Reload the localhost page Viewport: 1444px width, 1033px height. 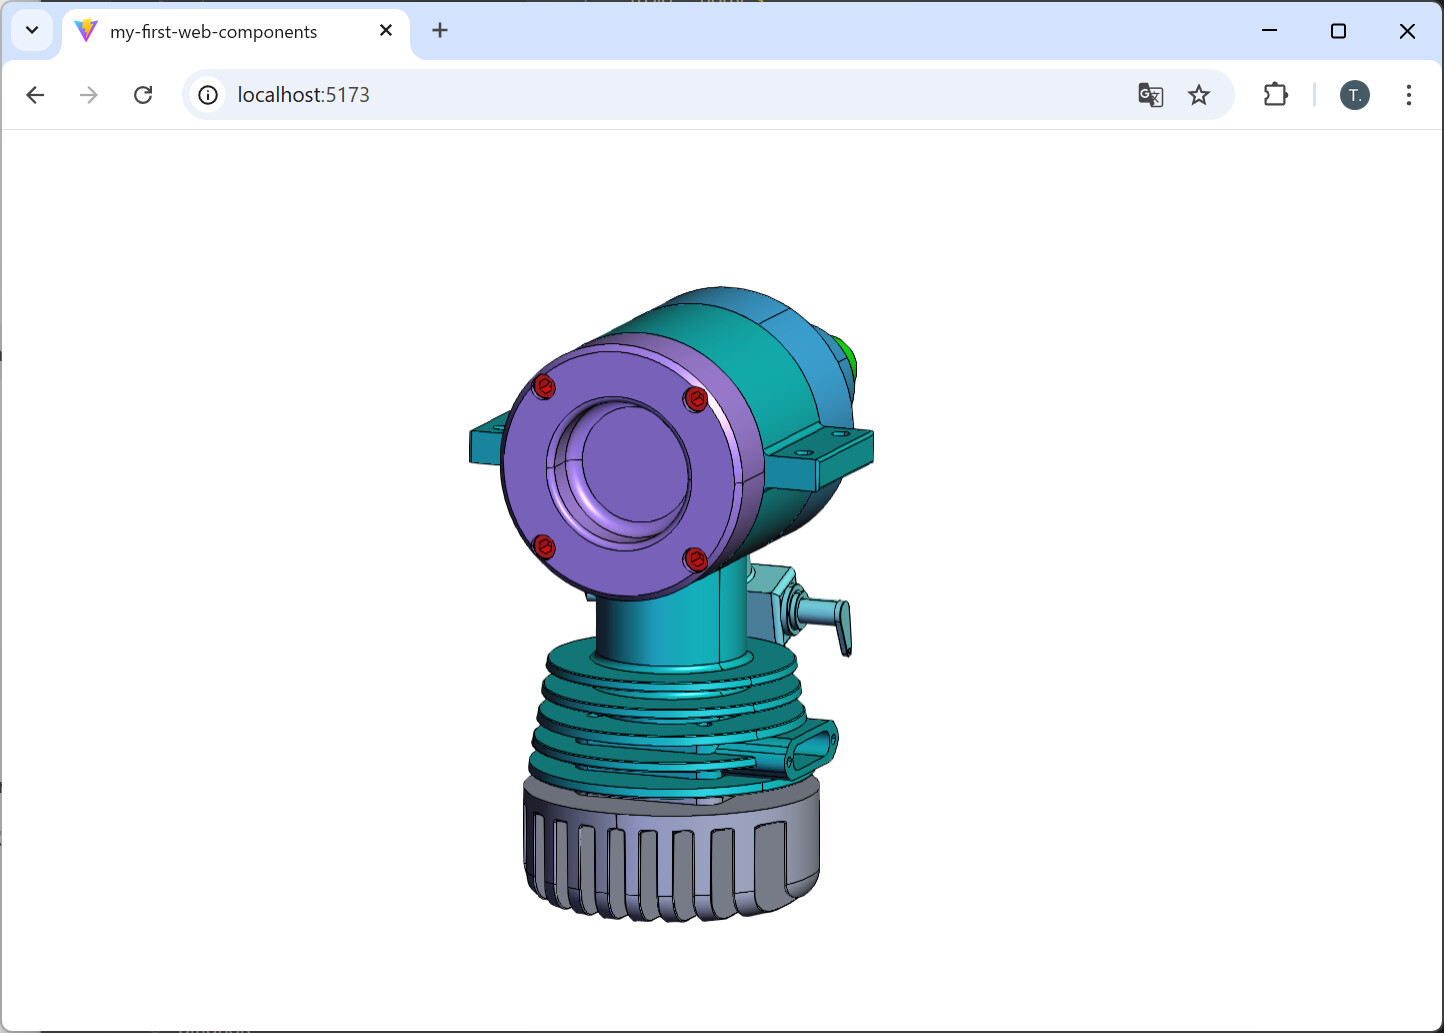click(x=143, y=95)
